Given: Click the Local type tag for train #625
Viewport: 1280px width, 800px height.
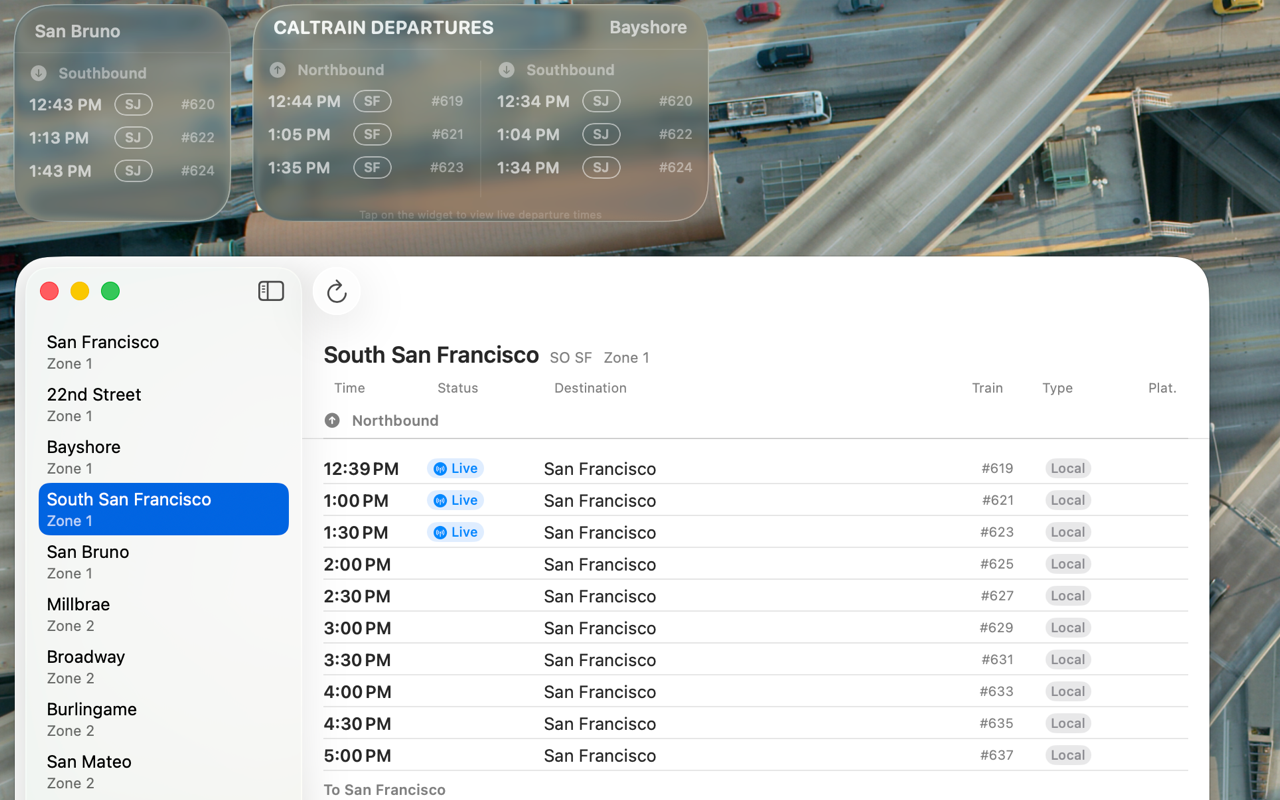Looking at the screenshot, I should [1067, 564].
